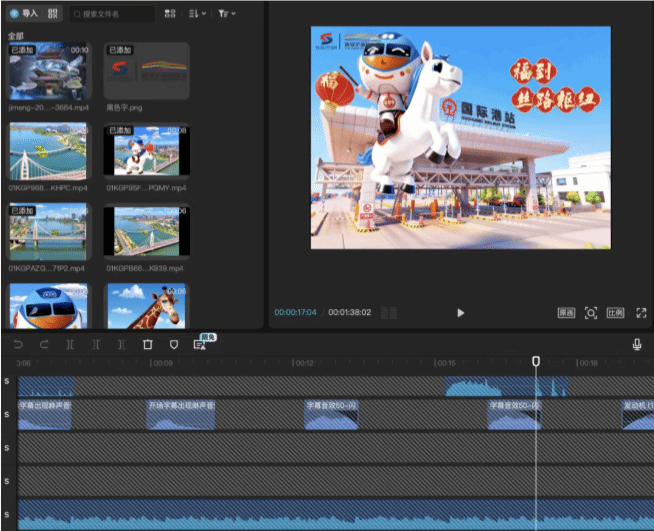Select the 黑色字.png logo thumbnail
The image size is (654, 531).
point(146,71)
